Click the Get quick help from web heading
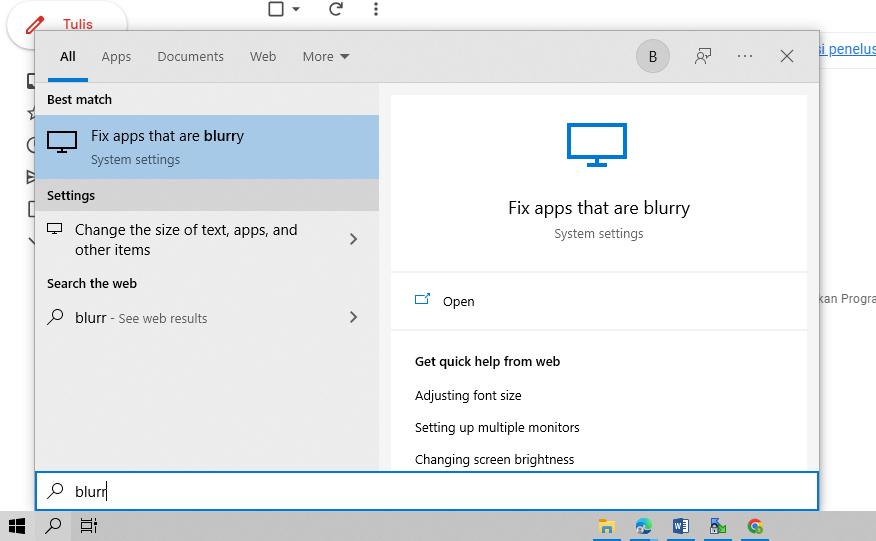The image size is (876, 541). [487, 362]
